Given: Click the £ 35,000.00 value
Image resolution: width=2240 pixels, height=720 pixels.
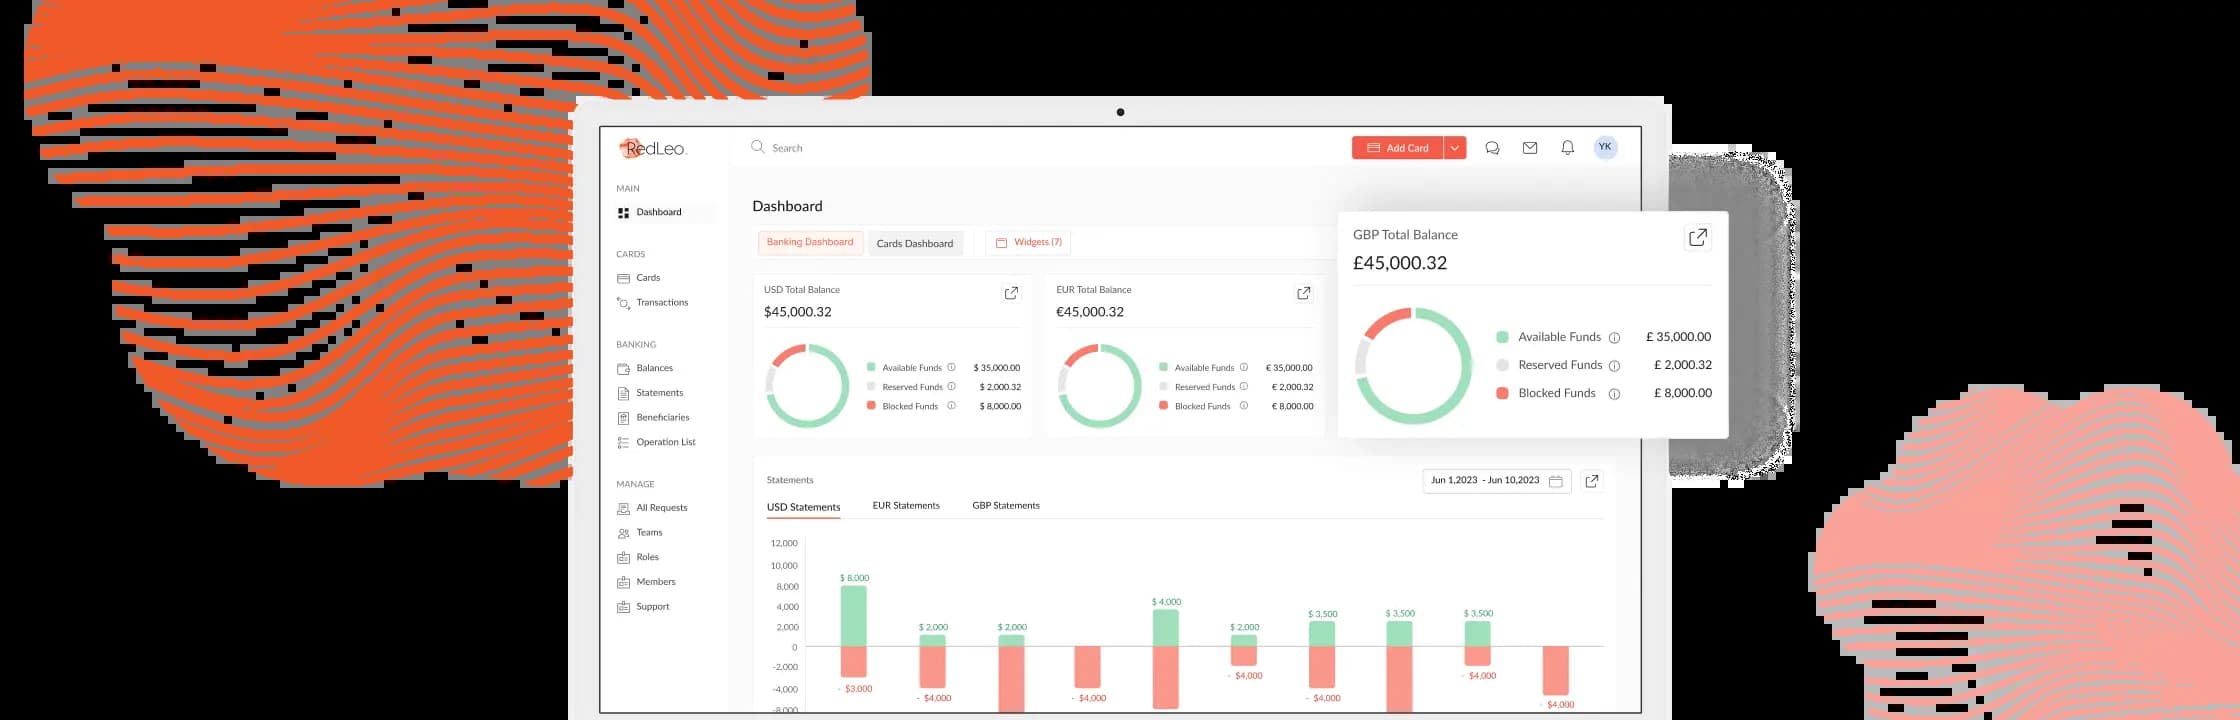Looking at the screenshot, I should tap(1678, 337).
